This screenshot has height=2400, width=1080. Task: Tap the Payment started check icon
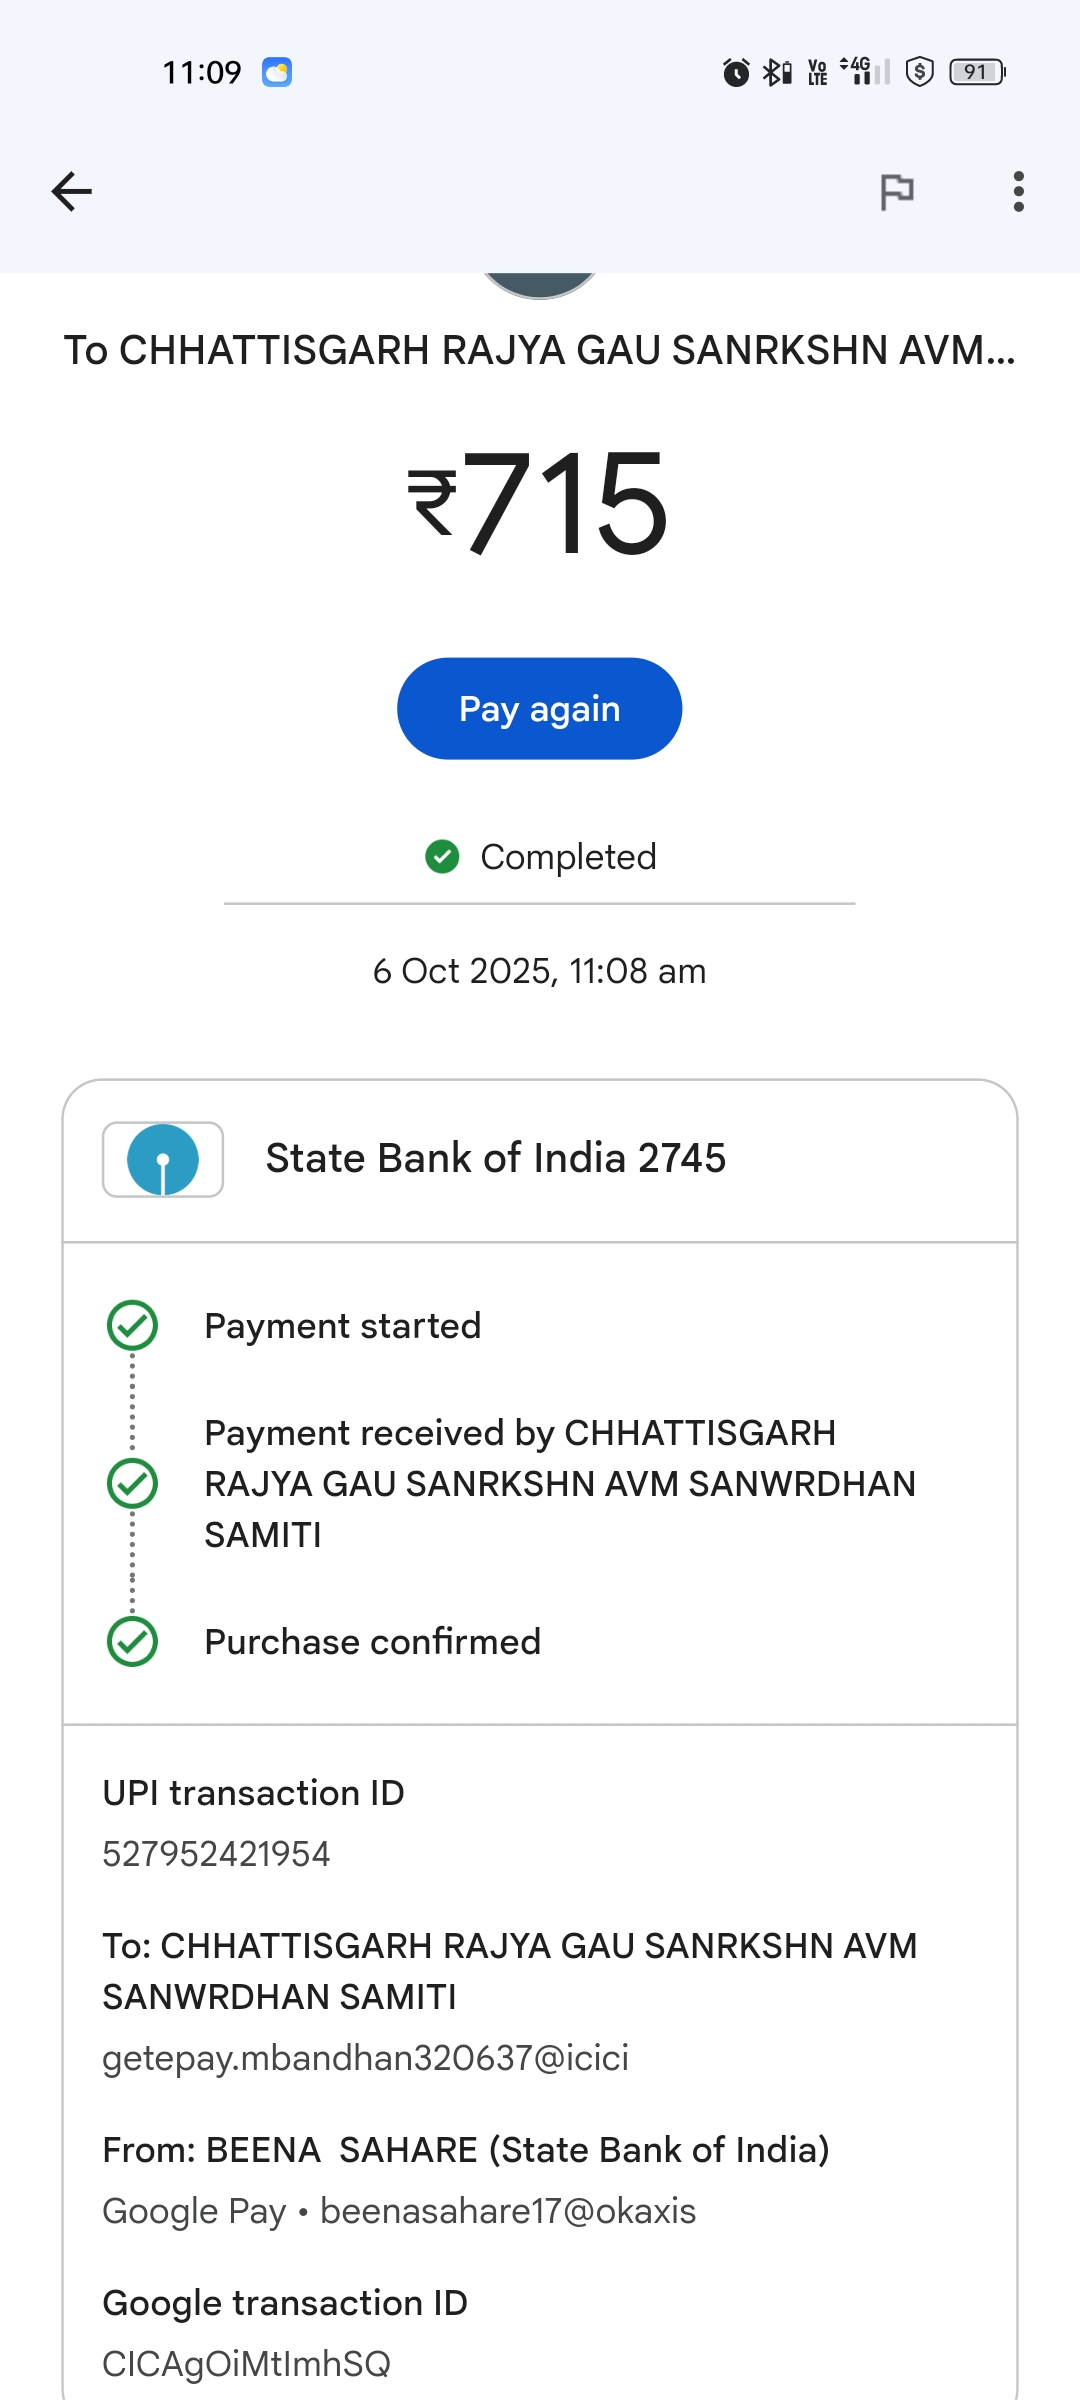point(132,1326)
